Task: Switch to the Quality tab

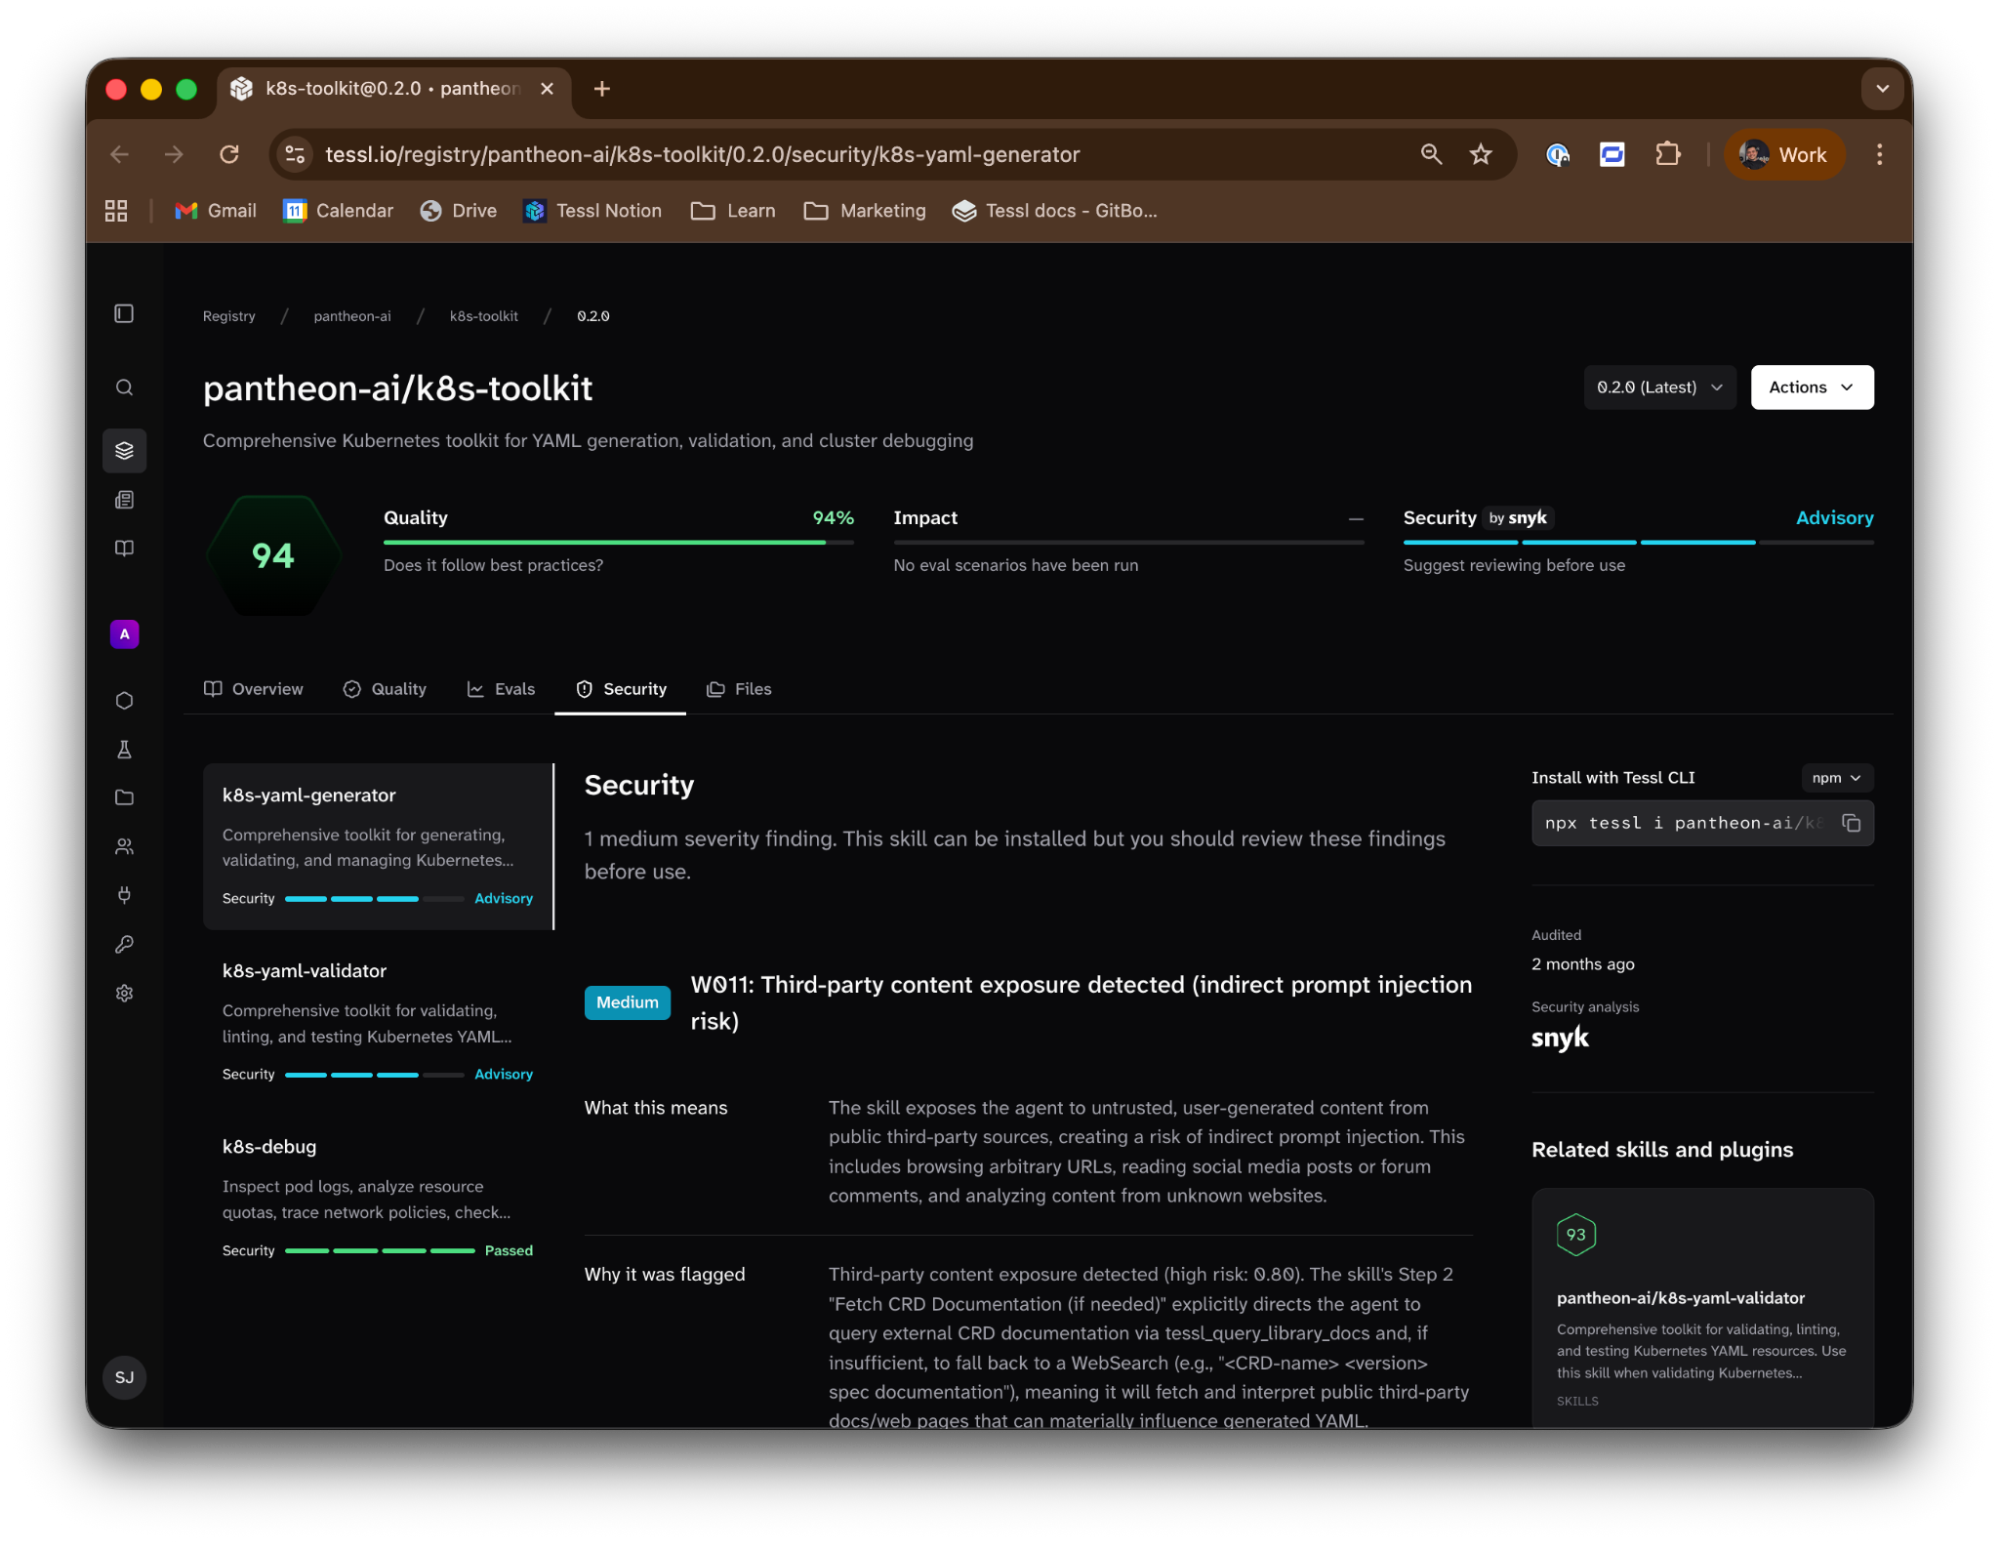Action: coord(385,689)
